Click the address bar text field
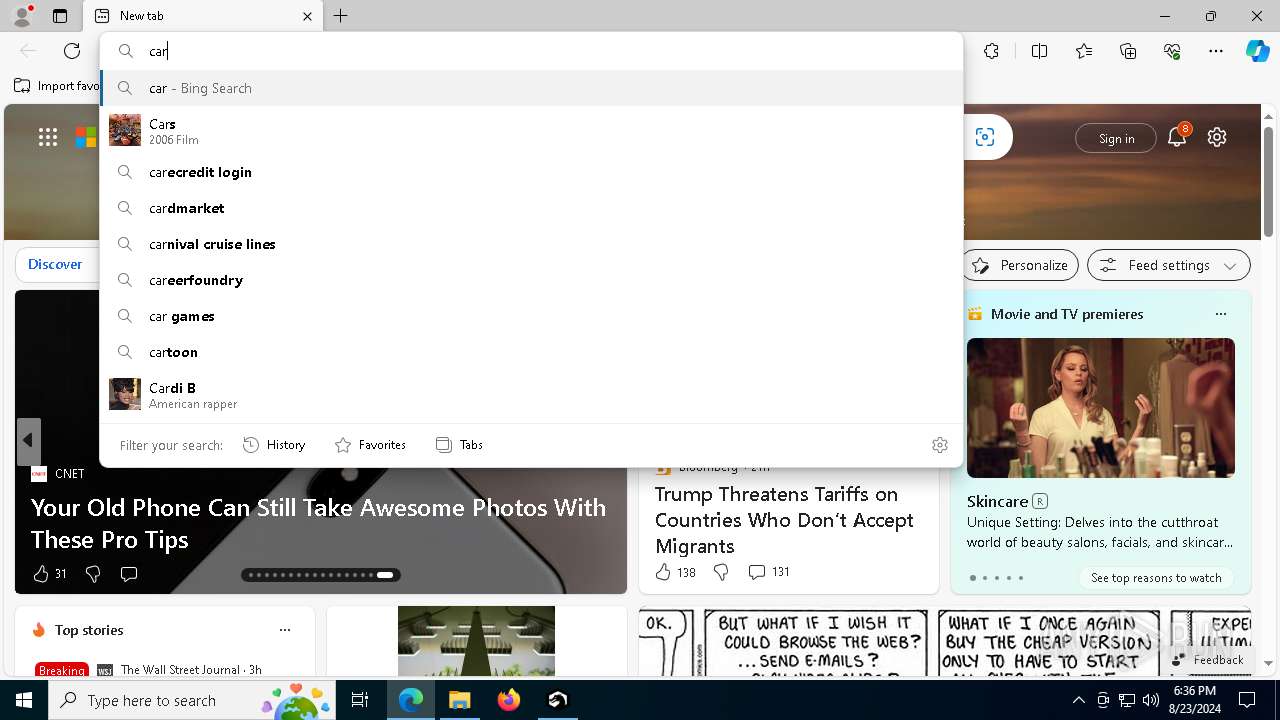This screenshot has height=720, width=1280. click(531, 51)
